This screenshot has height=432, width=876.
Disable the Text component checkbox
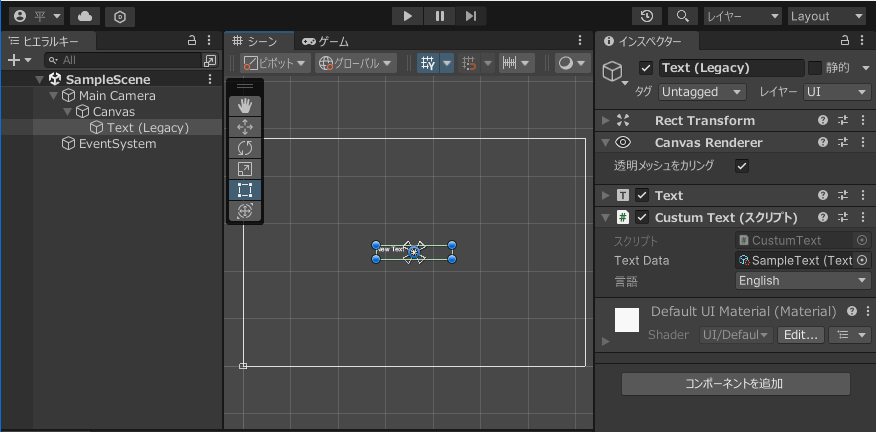pos(642,196)
